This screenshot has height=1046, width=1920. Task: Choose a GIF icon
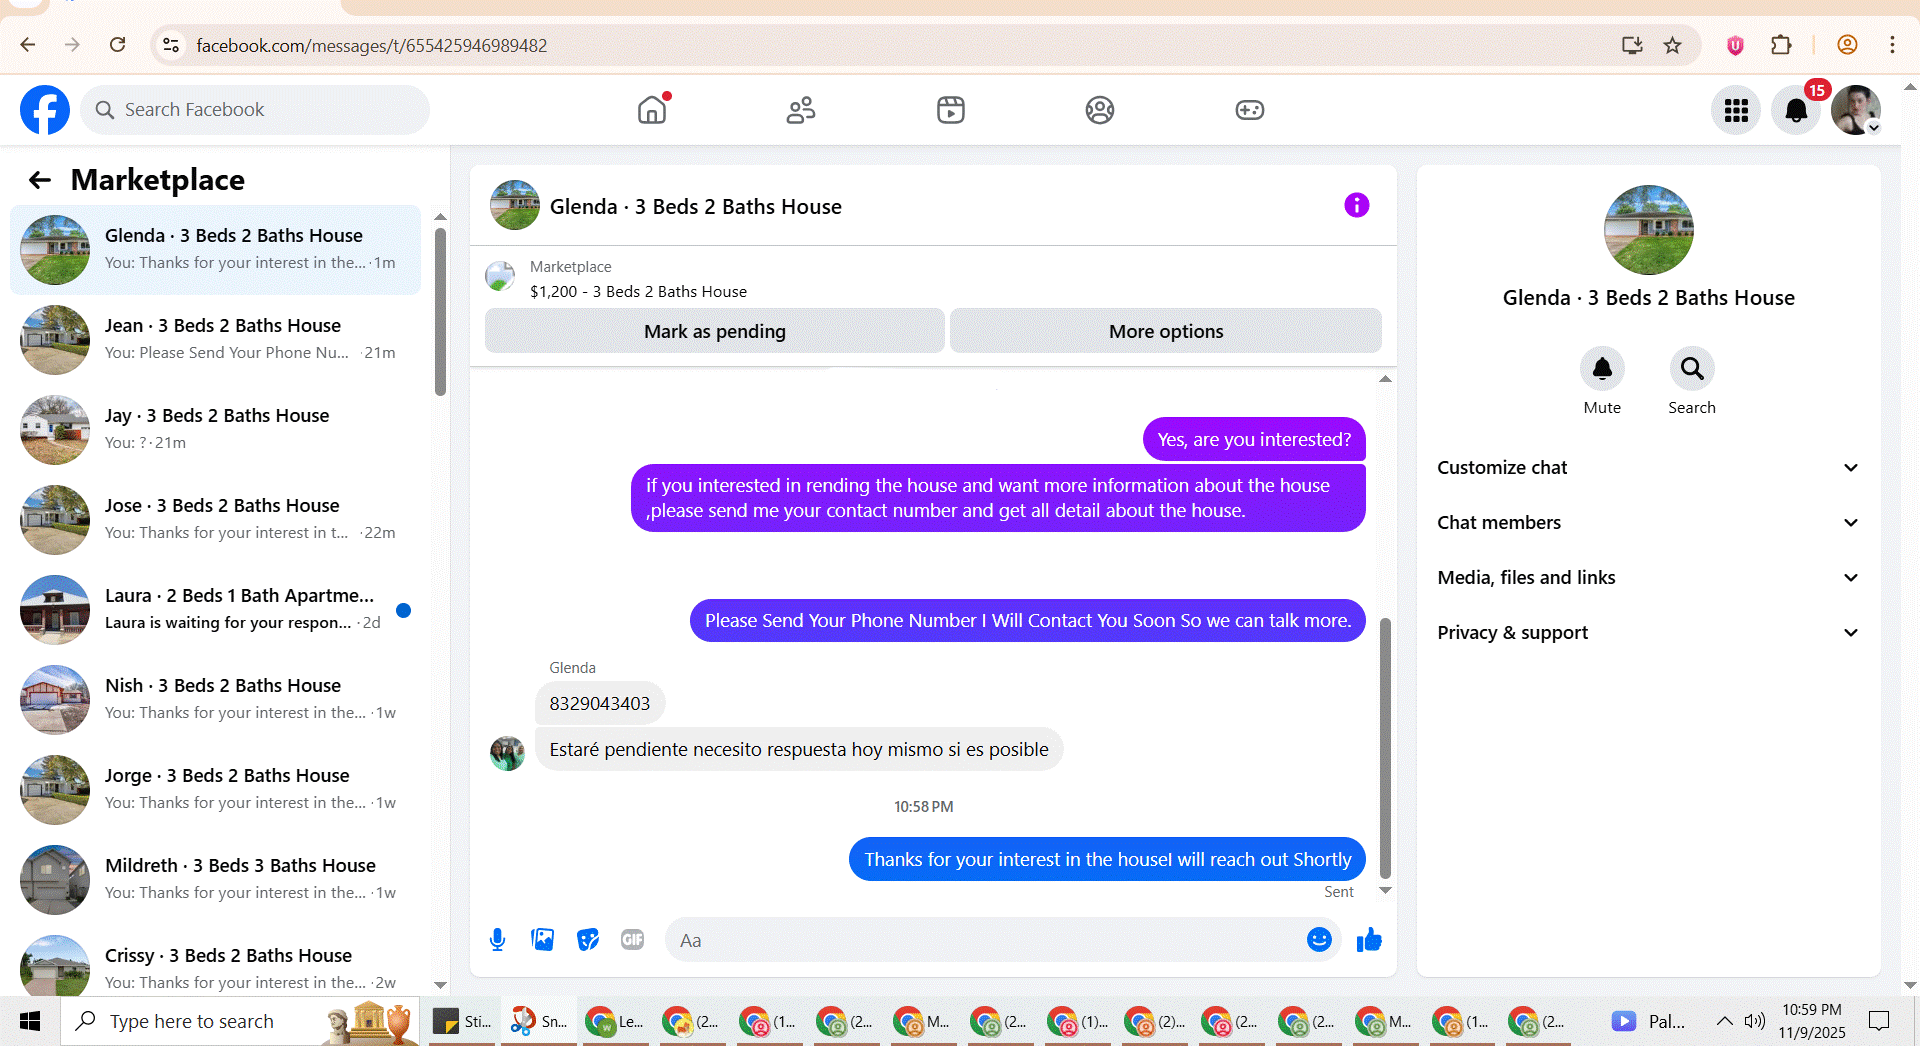633,940
